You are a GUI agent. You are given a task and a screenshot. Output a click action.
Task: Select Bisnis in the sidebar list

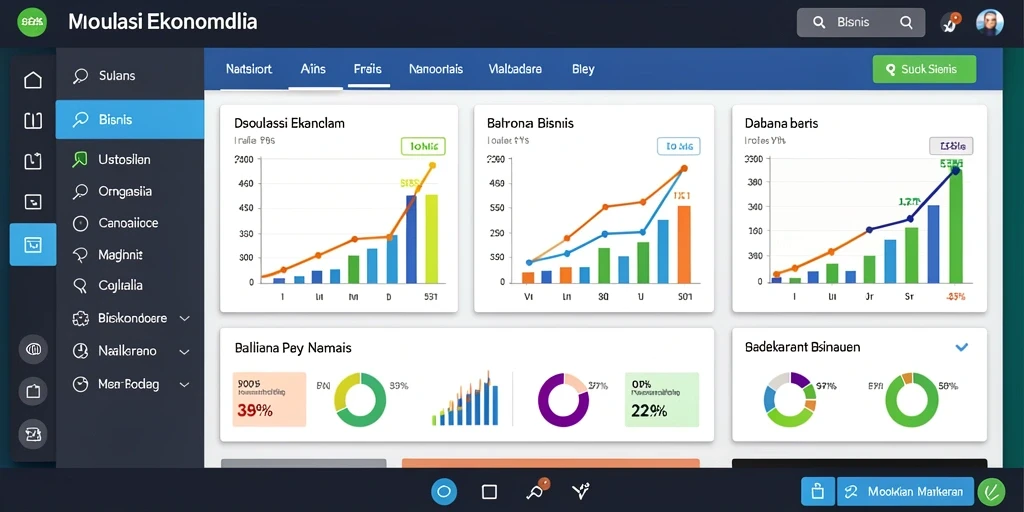pos(130,120)
